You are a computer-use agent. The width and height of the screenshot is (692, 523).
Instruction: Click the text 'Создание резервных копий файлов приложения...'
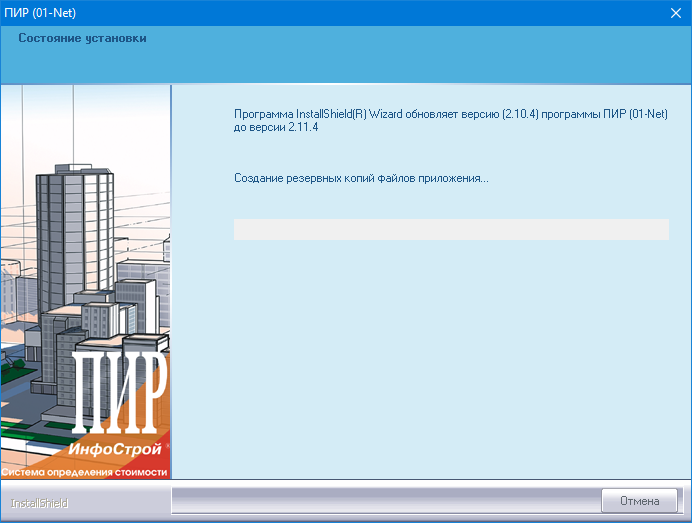tap(361, 178)
